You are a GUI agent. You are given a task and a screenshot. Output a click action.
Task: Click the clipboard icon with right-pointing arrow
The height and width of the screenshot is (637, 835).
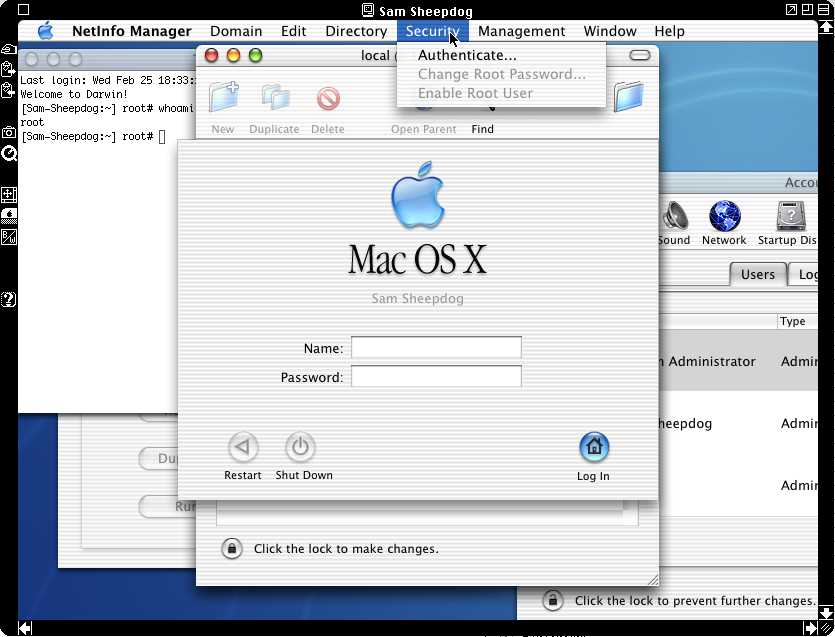[9, 69]
